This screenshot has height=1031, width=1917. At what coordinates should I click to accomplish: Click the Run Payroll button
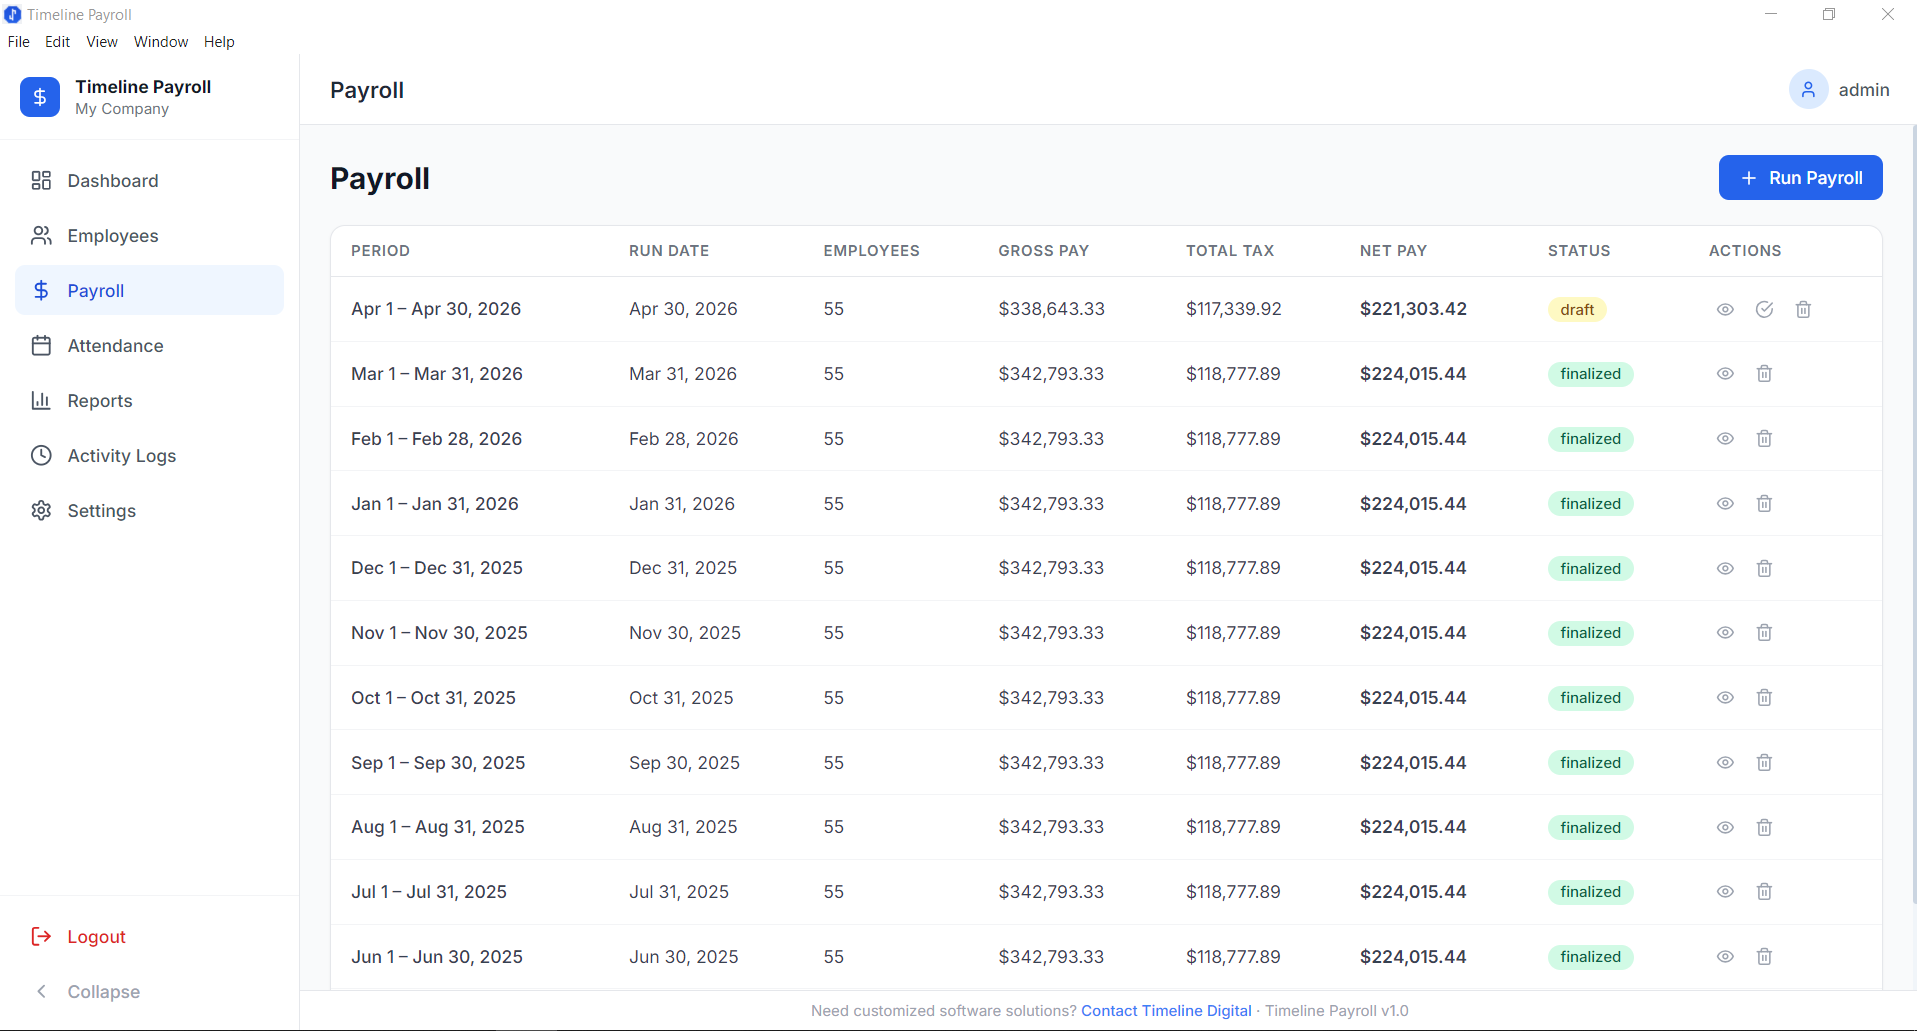click(x=1799, y=177)
